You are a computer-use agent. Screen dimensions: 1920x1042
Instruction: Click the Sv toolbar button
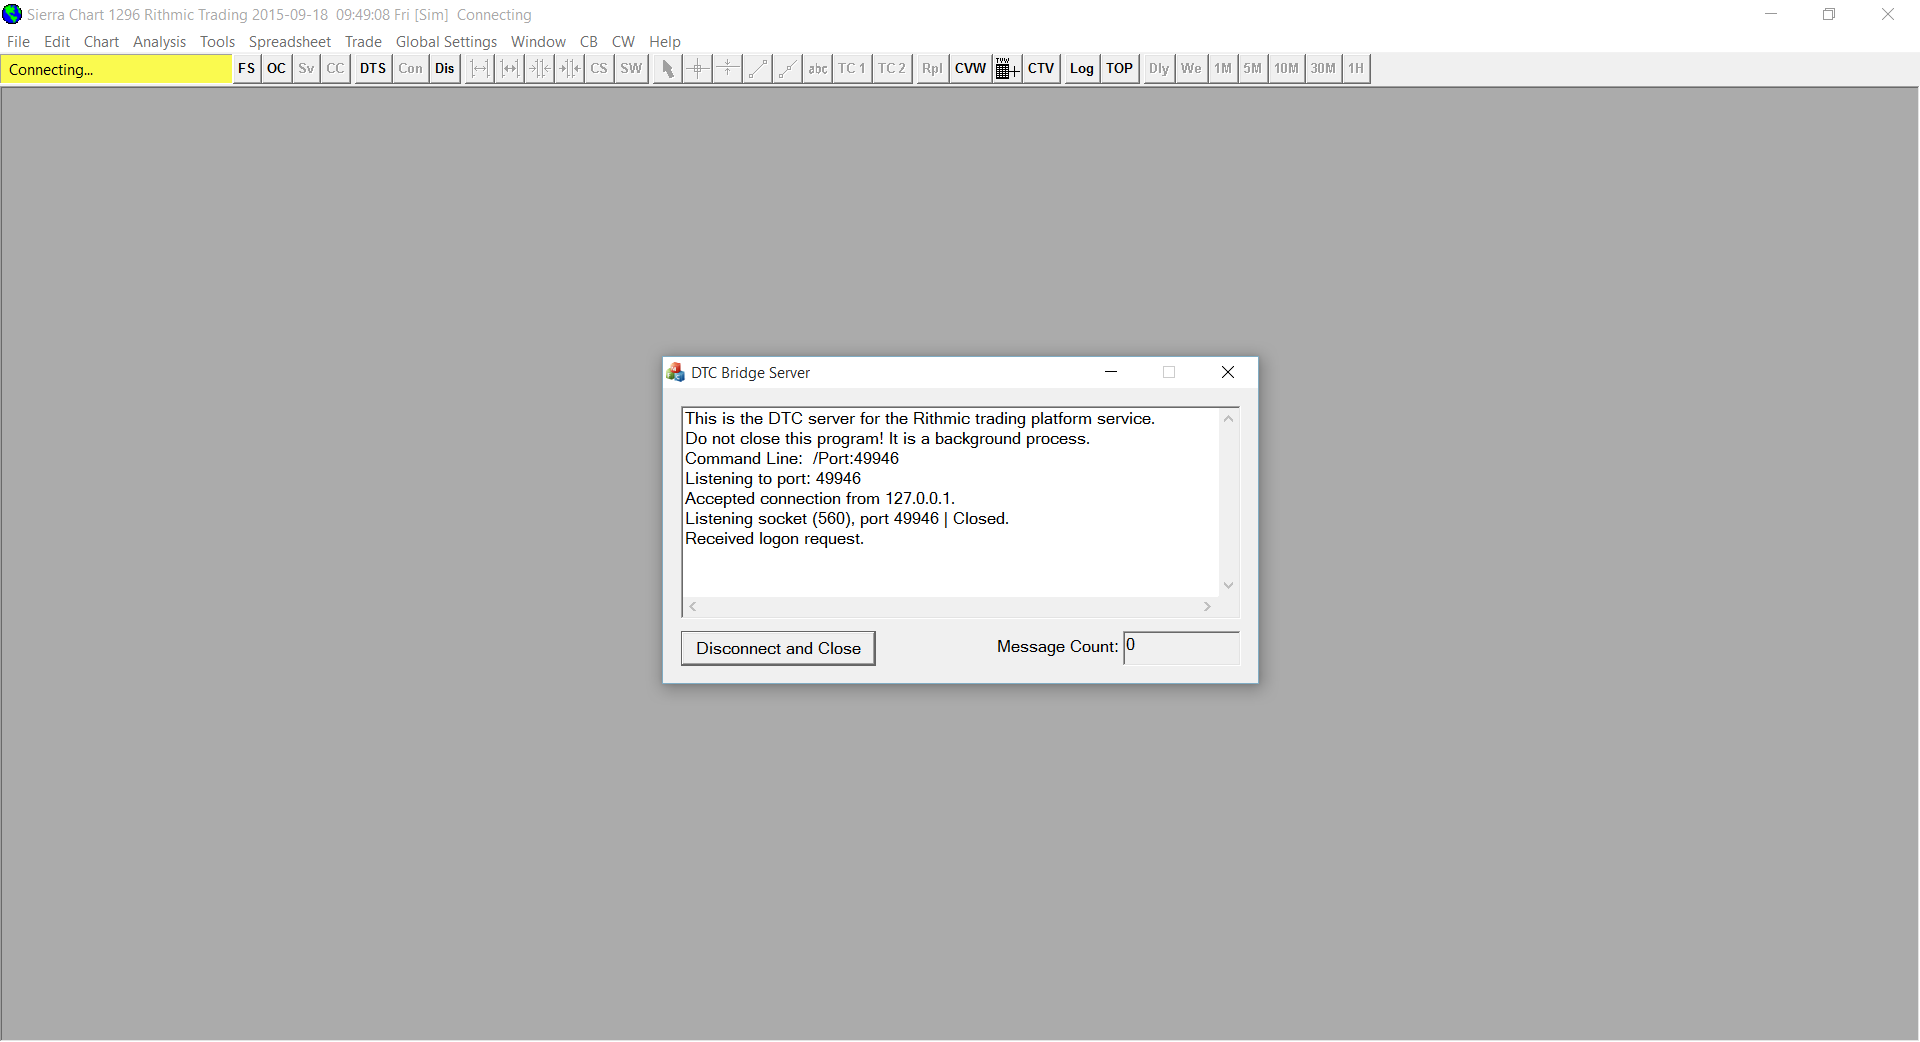pos(306,69)
